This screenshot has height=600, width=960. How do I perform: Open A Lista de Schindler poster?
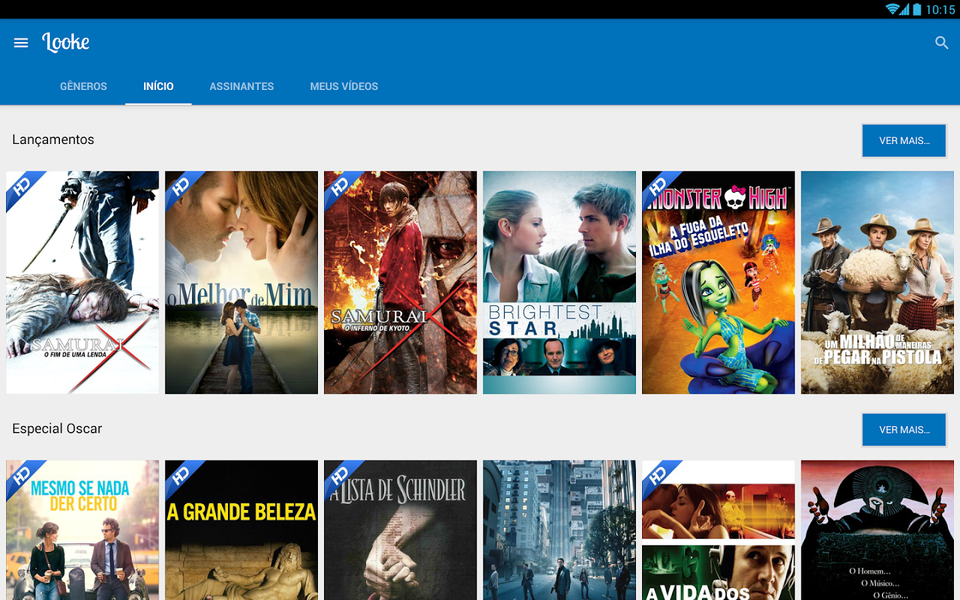click(x=400, y=530)
